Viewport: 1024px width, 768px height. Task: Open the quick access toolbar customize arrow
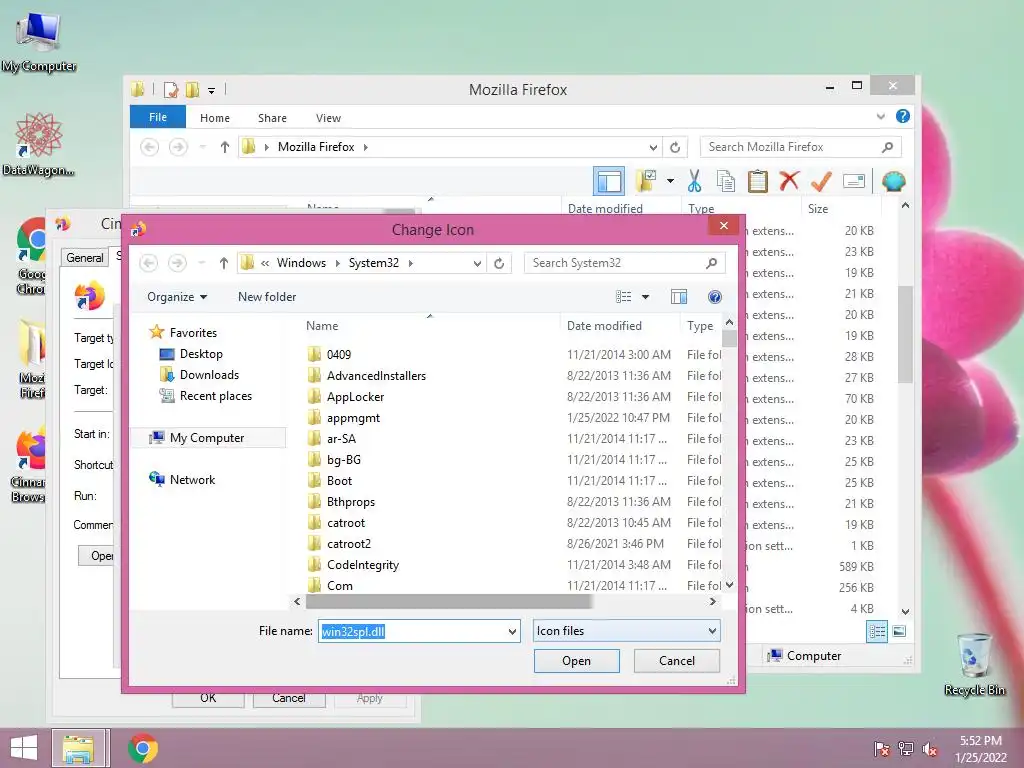(212, 91)
